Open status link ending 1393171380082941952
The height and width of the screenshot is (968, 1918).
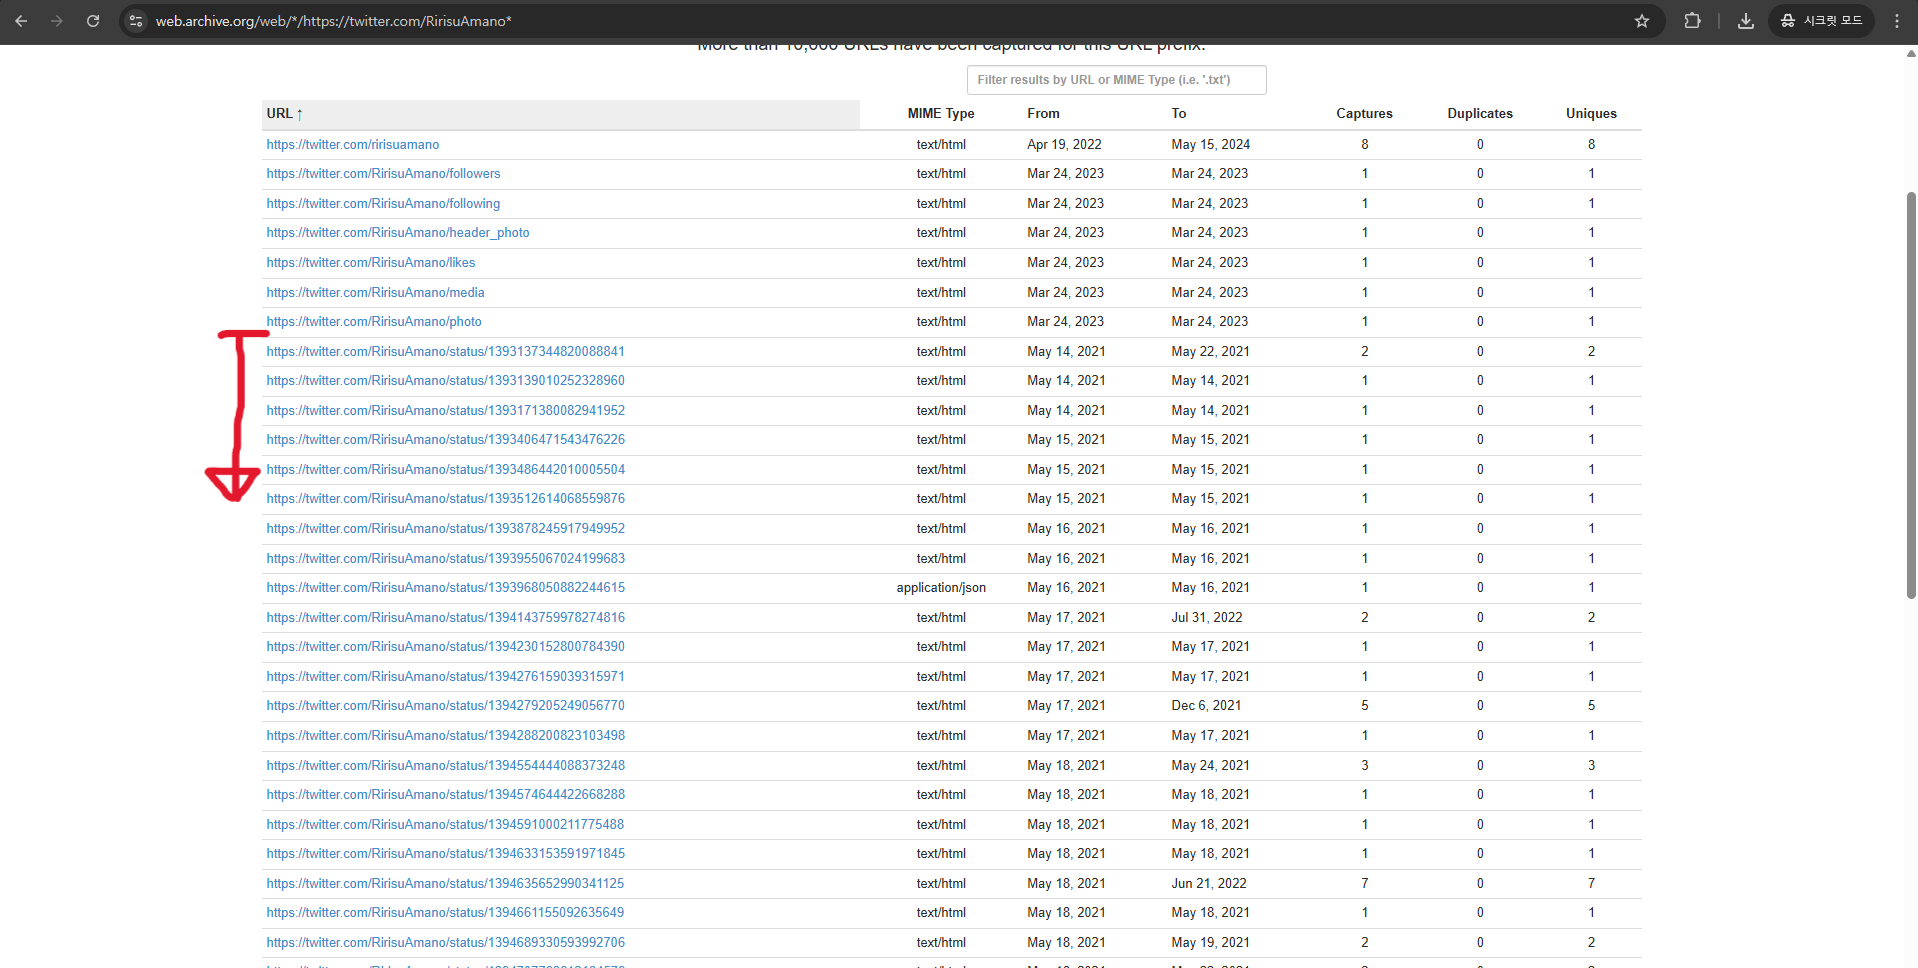(446, 411)
